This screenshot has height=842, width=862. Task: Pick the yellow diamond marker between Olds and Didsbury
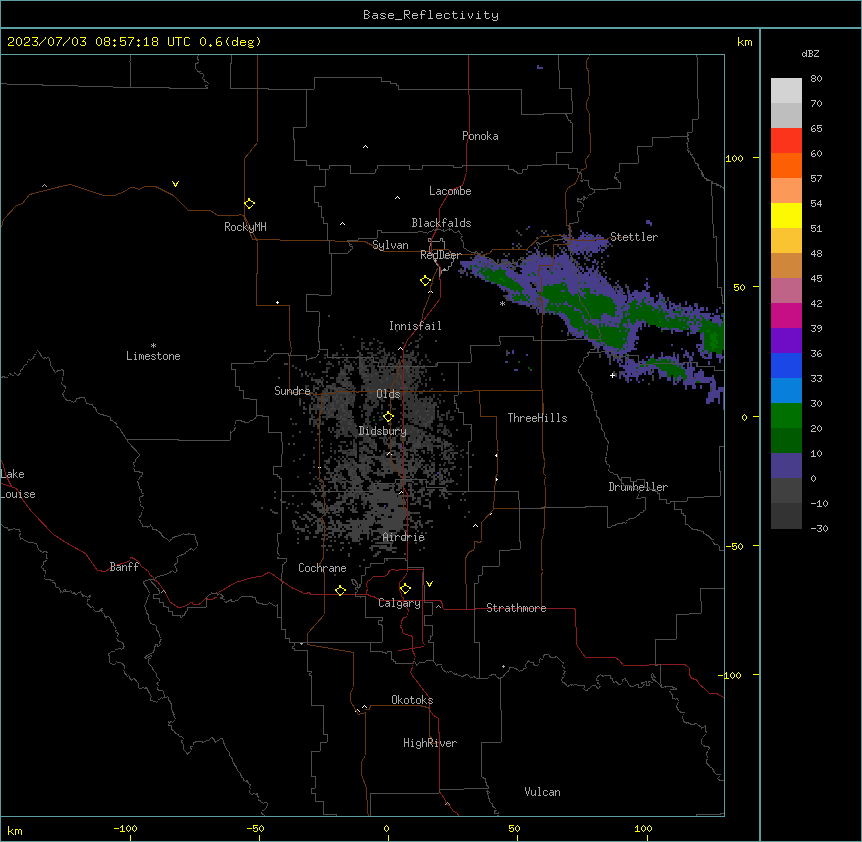coord(388,416)
